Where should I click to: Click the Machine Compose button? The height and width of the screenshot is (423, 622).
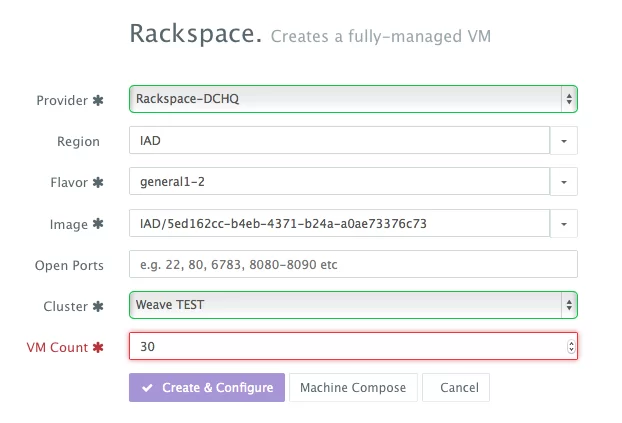coord(353,387)
